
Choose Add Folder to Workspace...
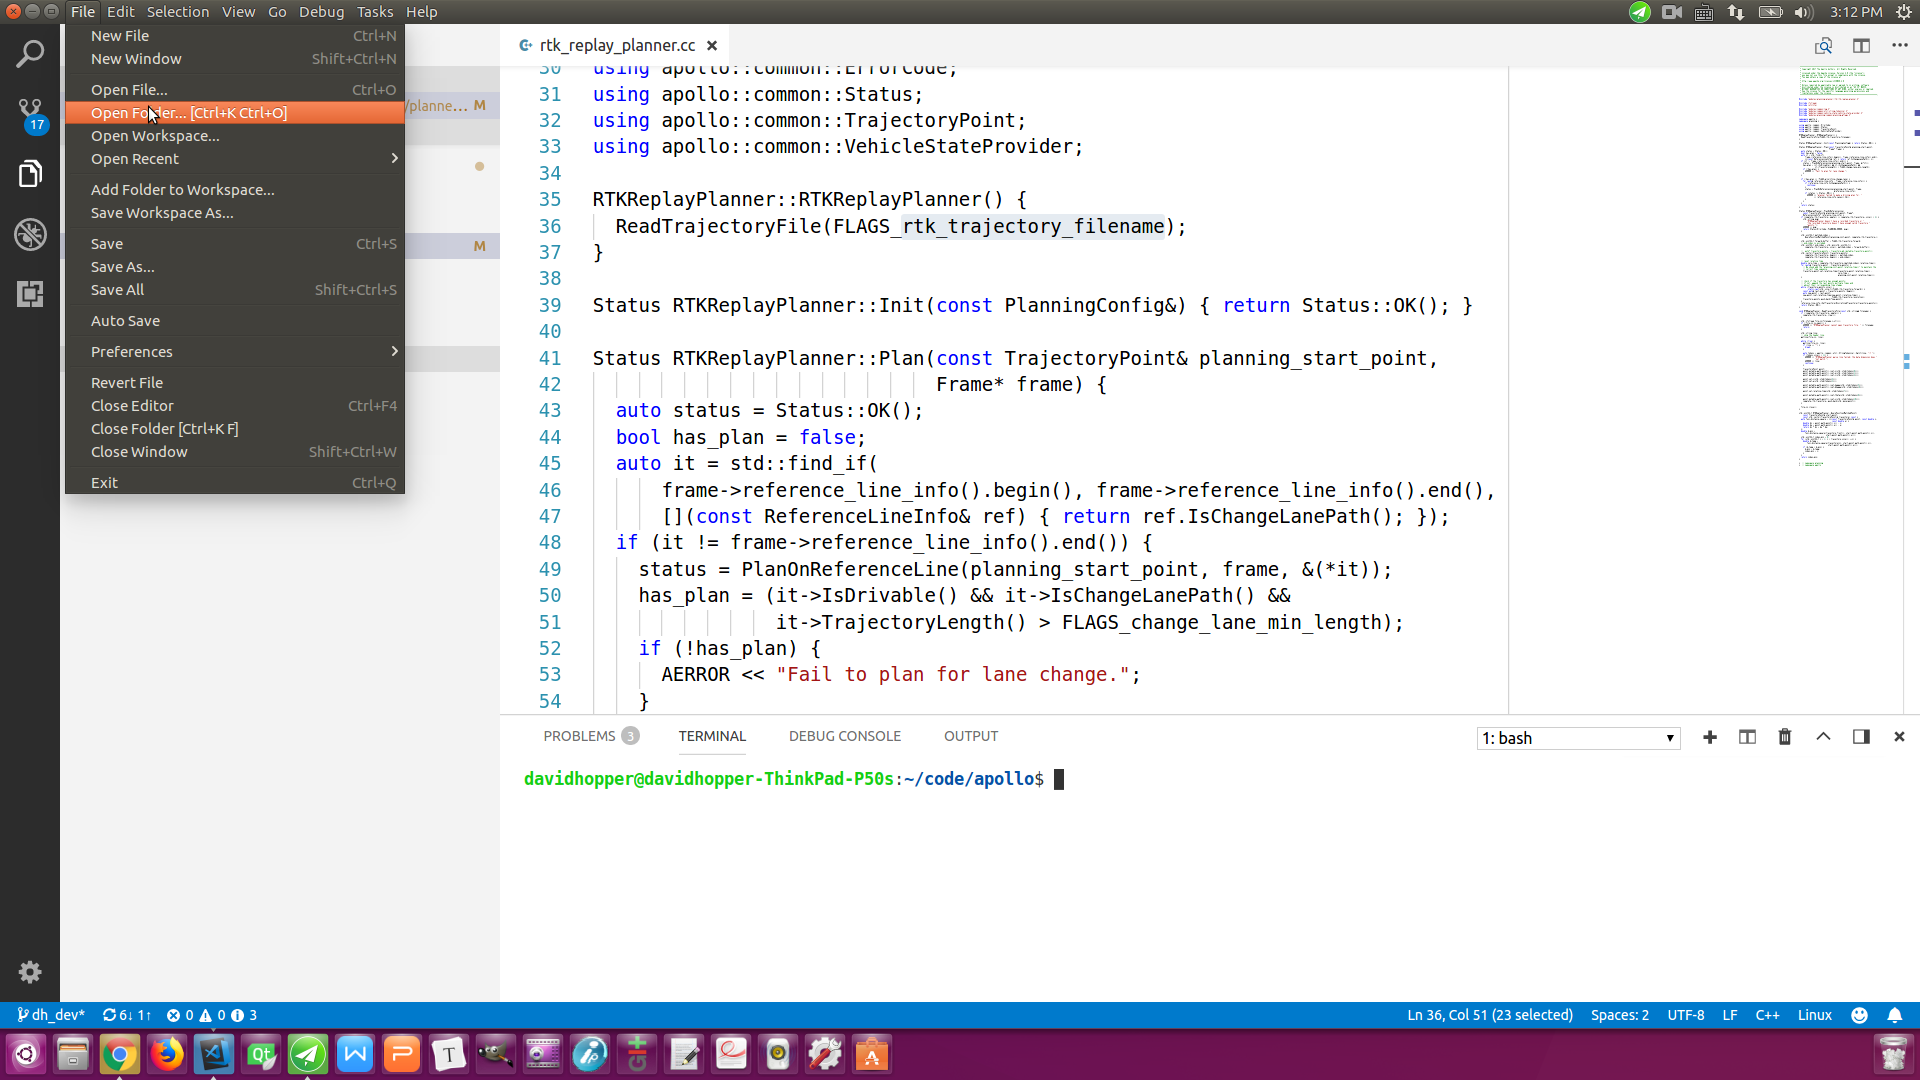point(235,190)
